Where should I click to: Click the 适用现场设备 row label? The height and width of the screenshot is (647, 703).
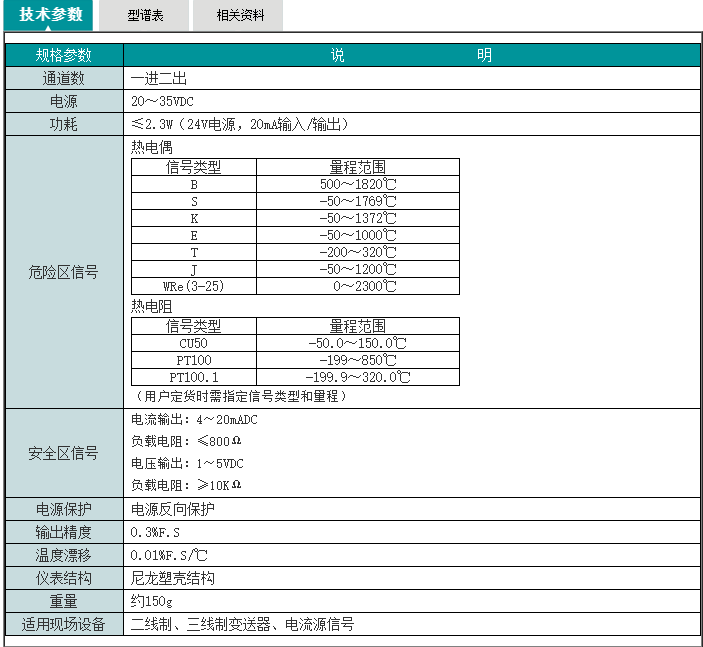tap(64, 624)
